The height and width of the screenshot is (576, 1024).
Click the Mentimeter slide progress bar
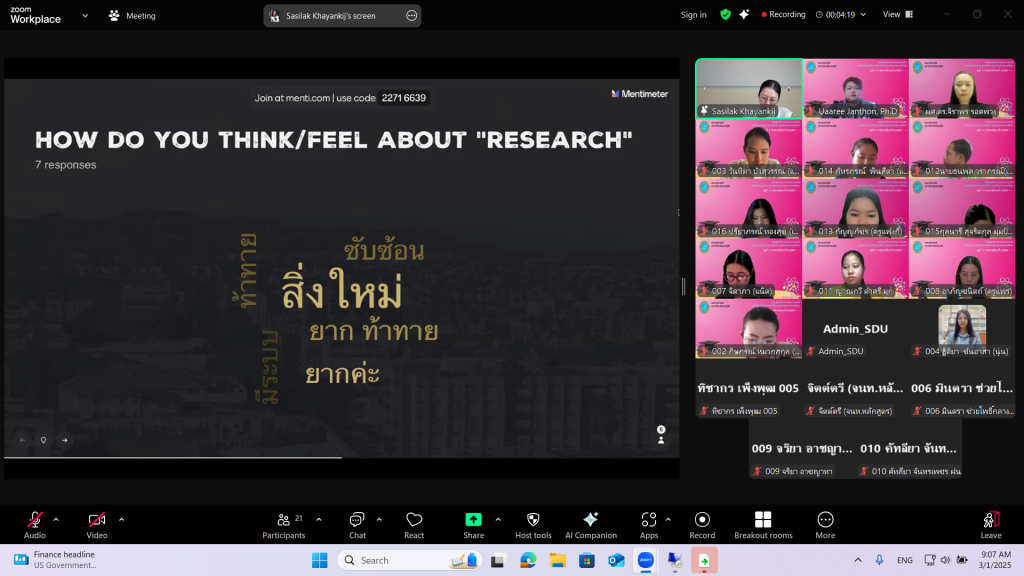pos(173,457)
